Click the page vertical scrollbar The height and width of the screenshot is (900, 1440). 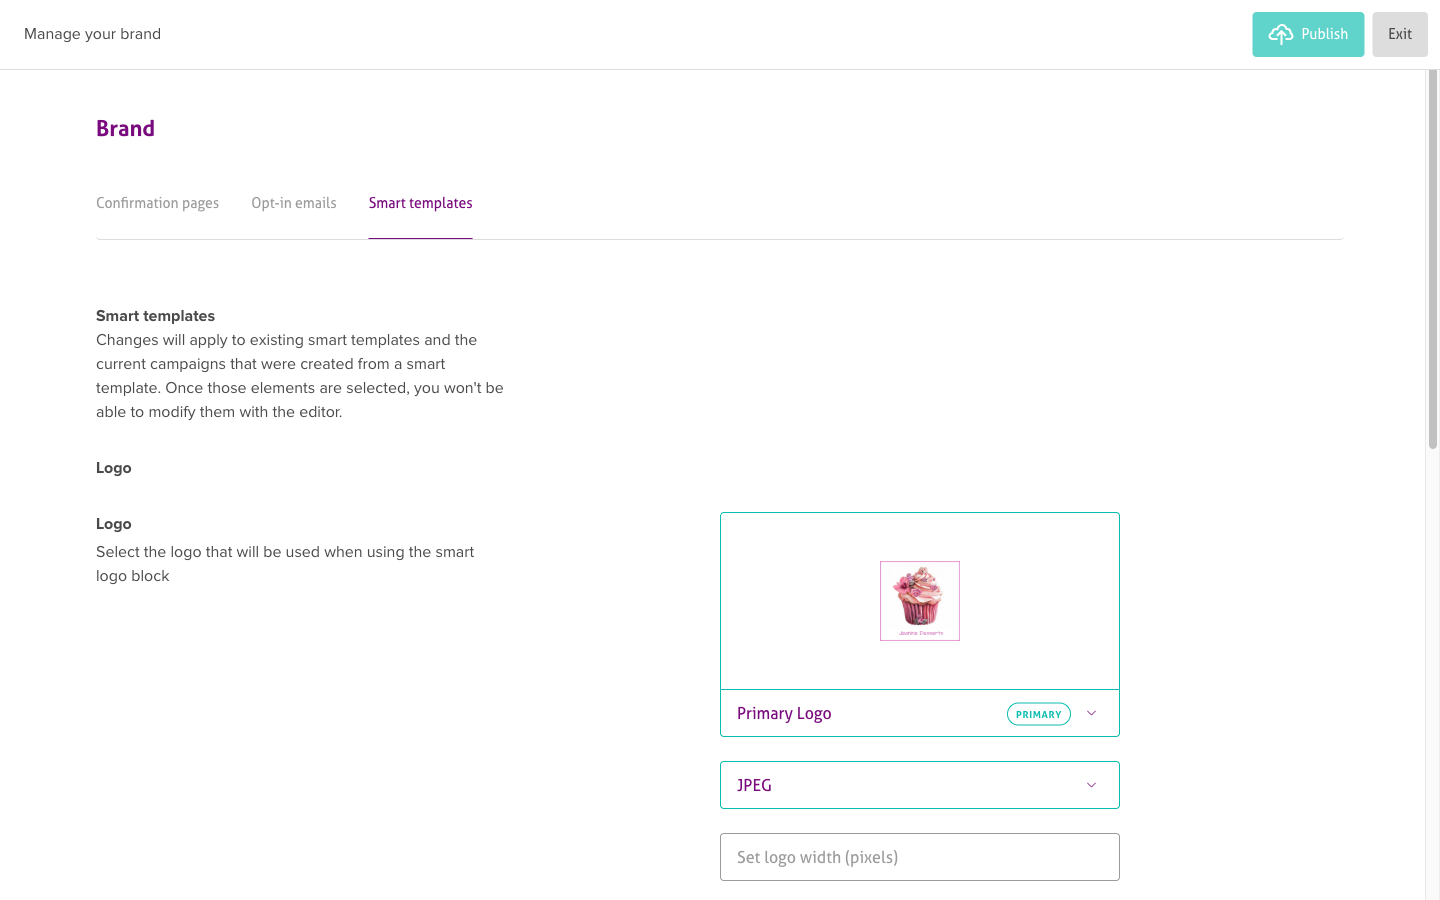pos(1433,260)
